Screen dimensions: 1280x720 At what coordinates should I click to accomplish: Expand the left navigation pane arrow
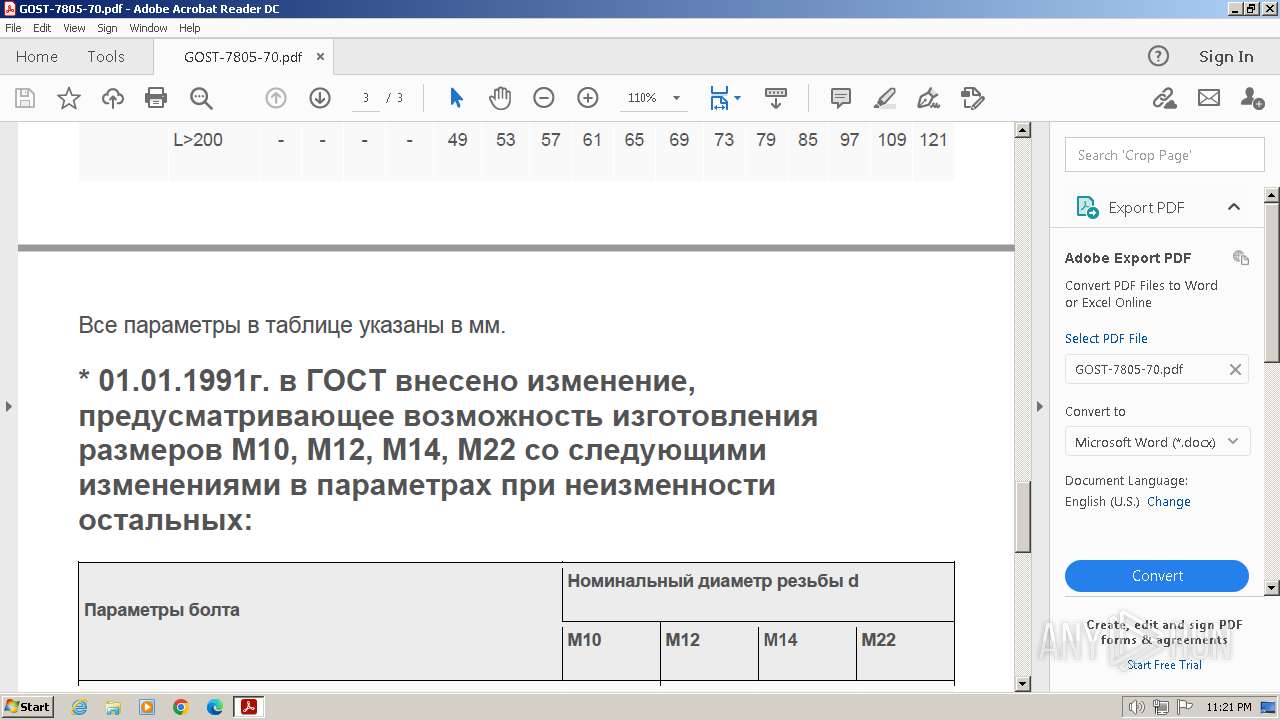pyautogui.click(x=8, y=406)
